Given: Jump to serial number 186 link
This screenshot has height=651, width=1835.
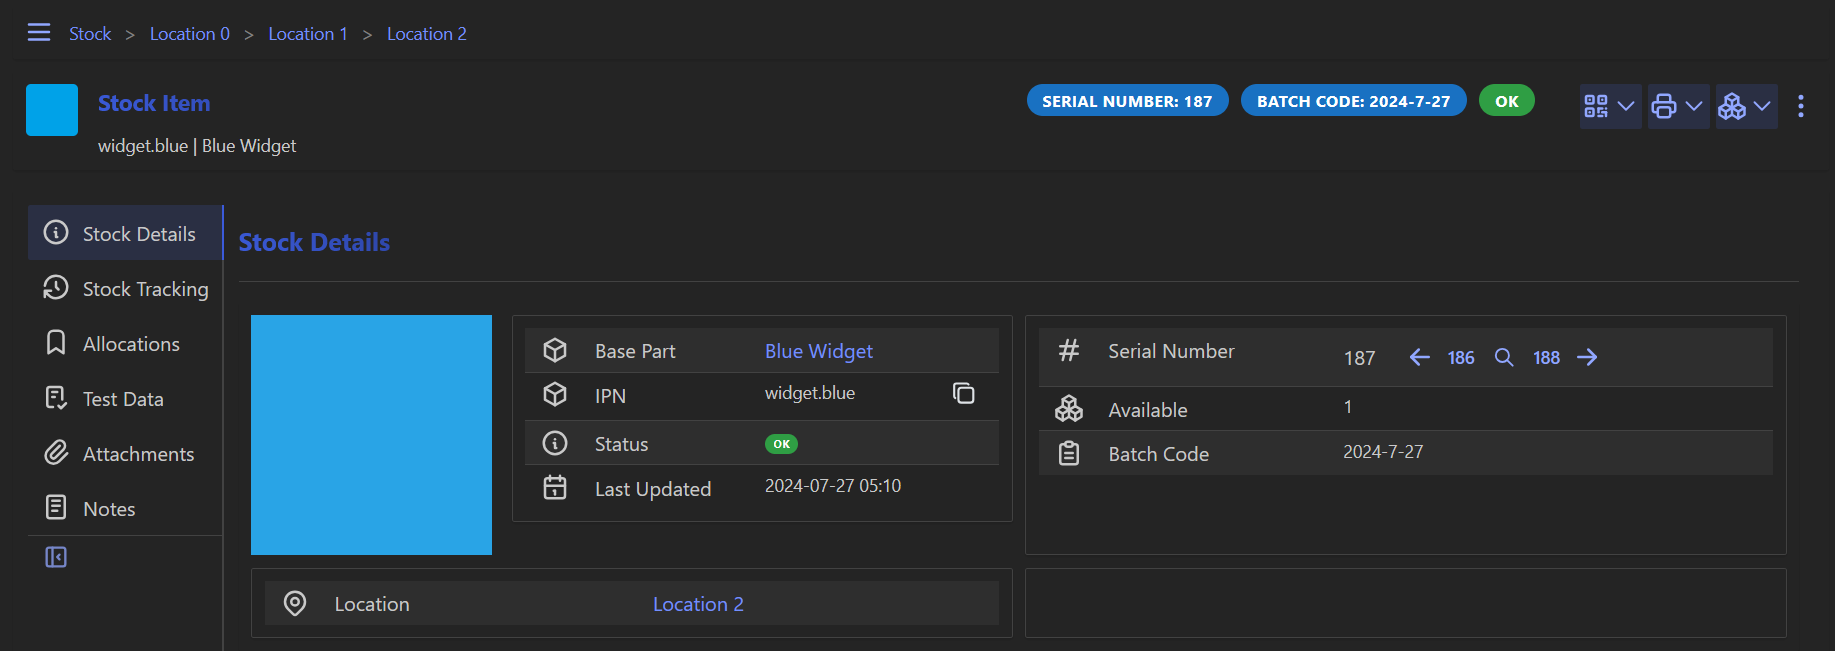Looking at the screenshot, I should coord(1460,358).
